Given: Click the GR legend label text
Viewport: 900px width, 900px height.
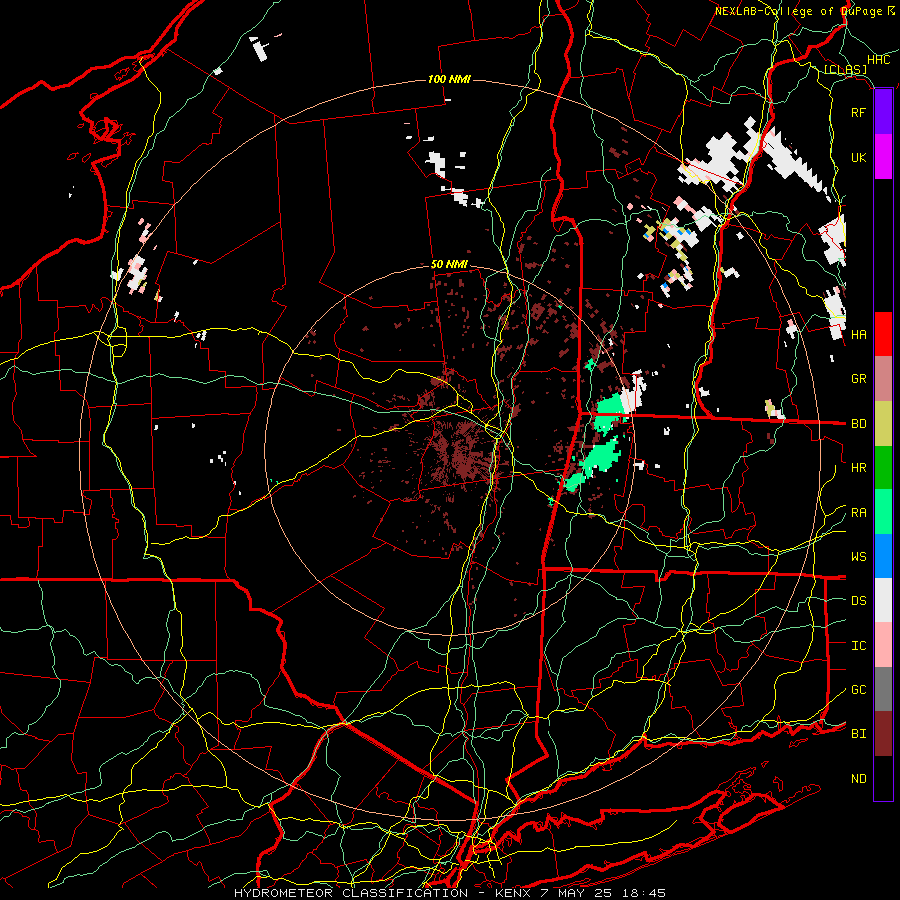Looking at the screenshot, I should pos(859,379).
